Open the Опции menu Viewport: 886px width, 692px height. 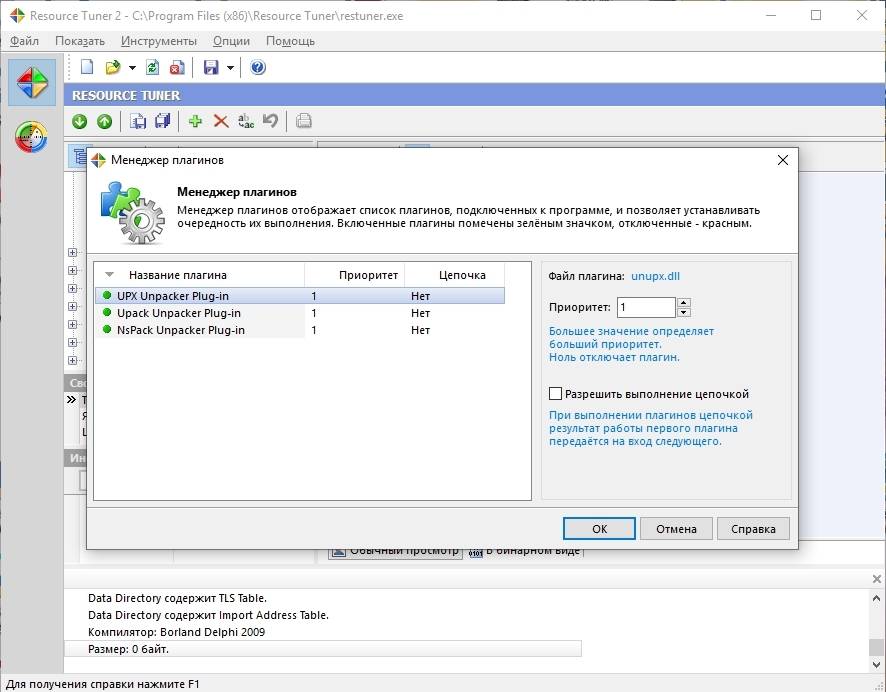(231, 41)
